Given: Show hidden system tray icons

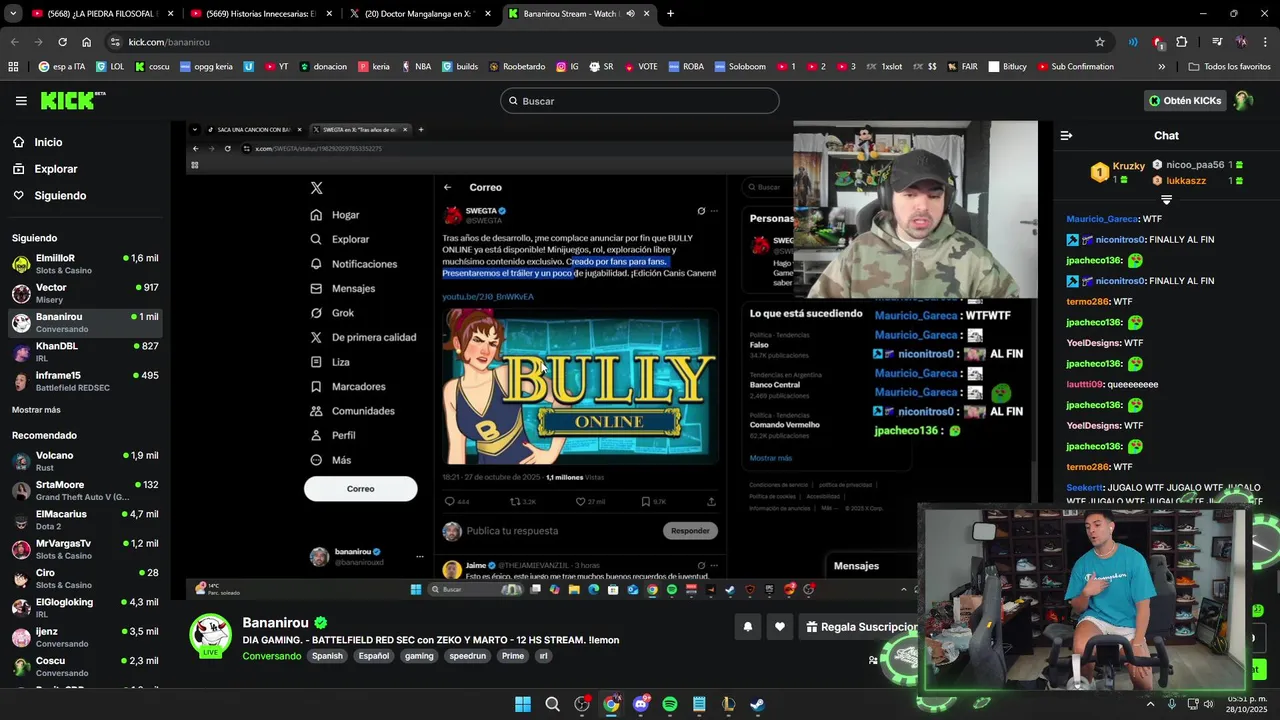Looking at the screenshot, I should click(1150, 704).
